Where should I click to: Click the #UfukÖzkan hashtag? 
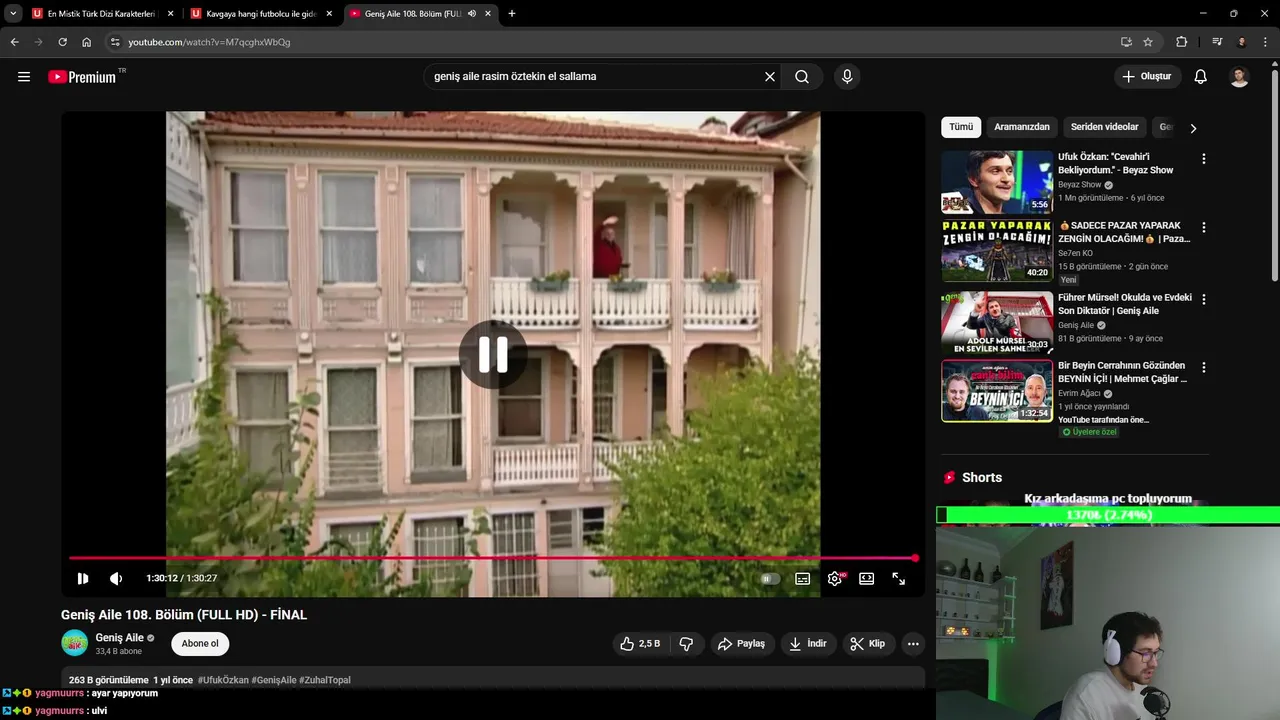tap(223, 680)
